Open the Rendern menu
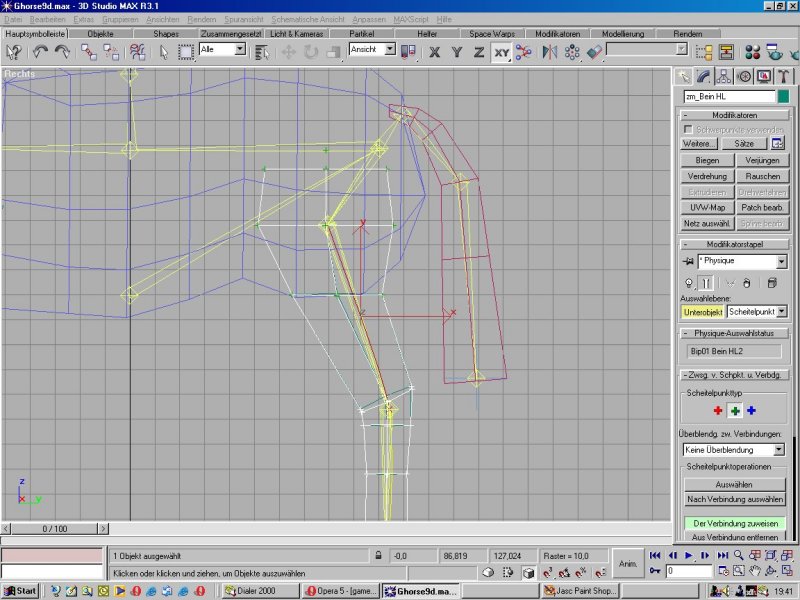 pos(202,19)
